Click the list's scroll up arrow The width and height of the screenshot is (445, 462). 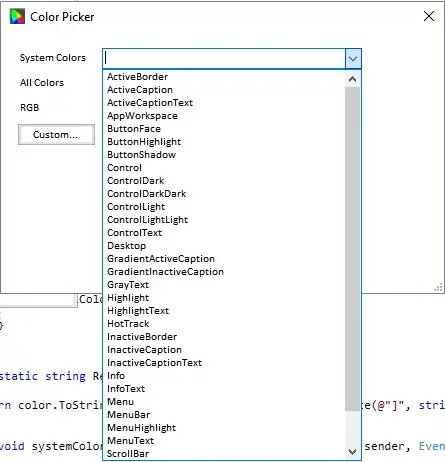click(352, 79)
